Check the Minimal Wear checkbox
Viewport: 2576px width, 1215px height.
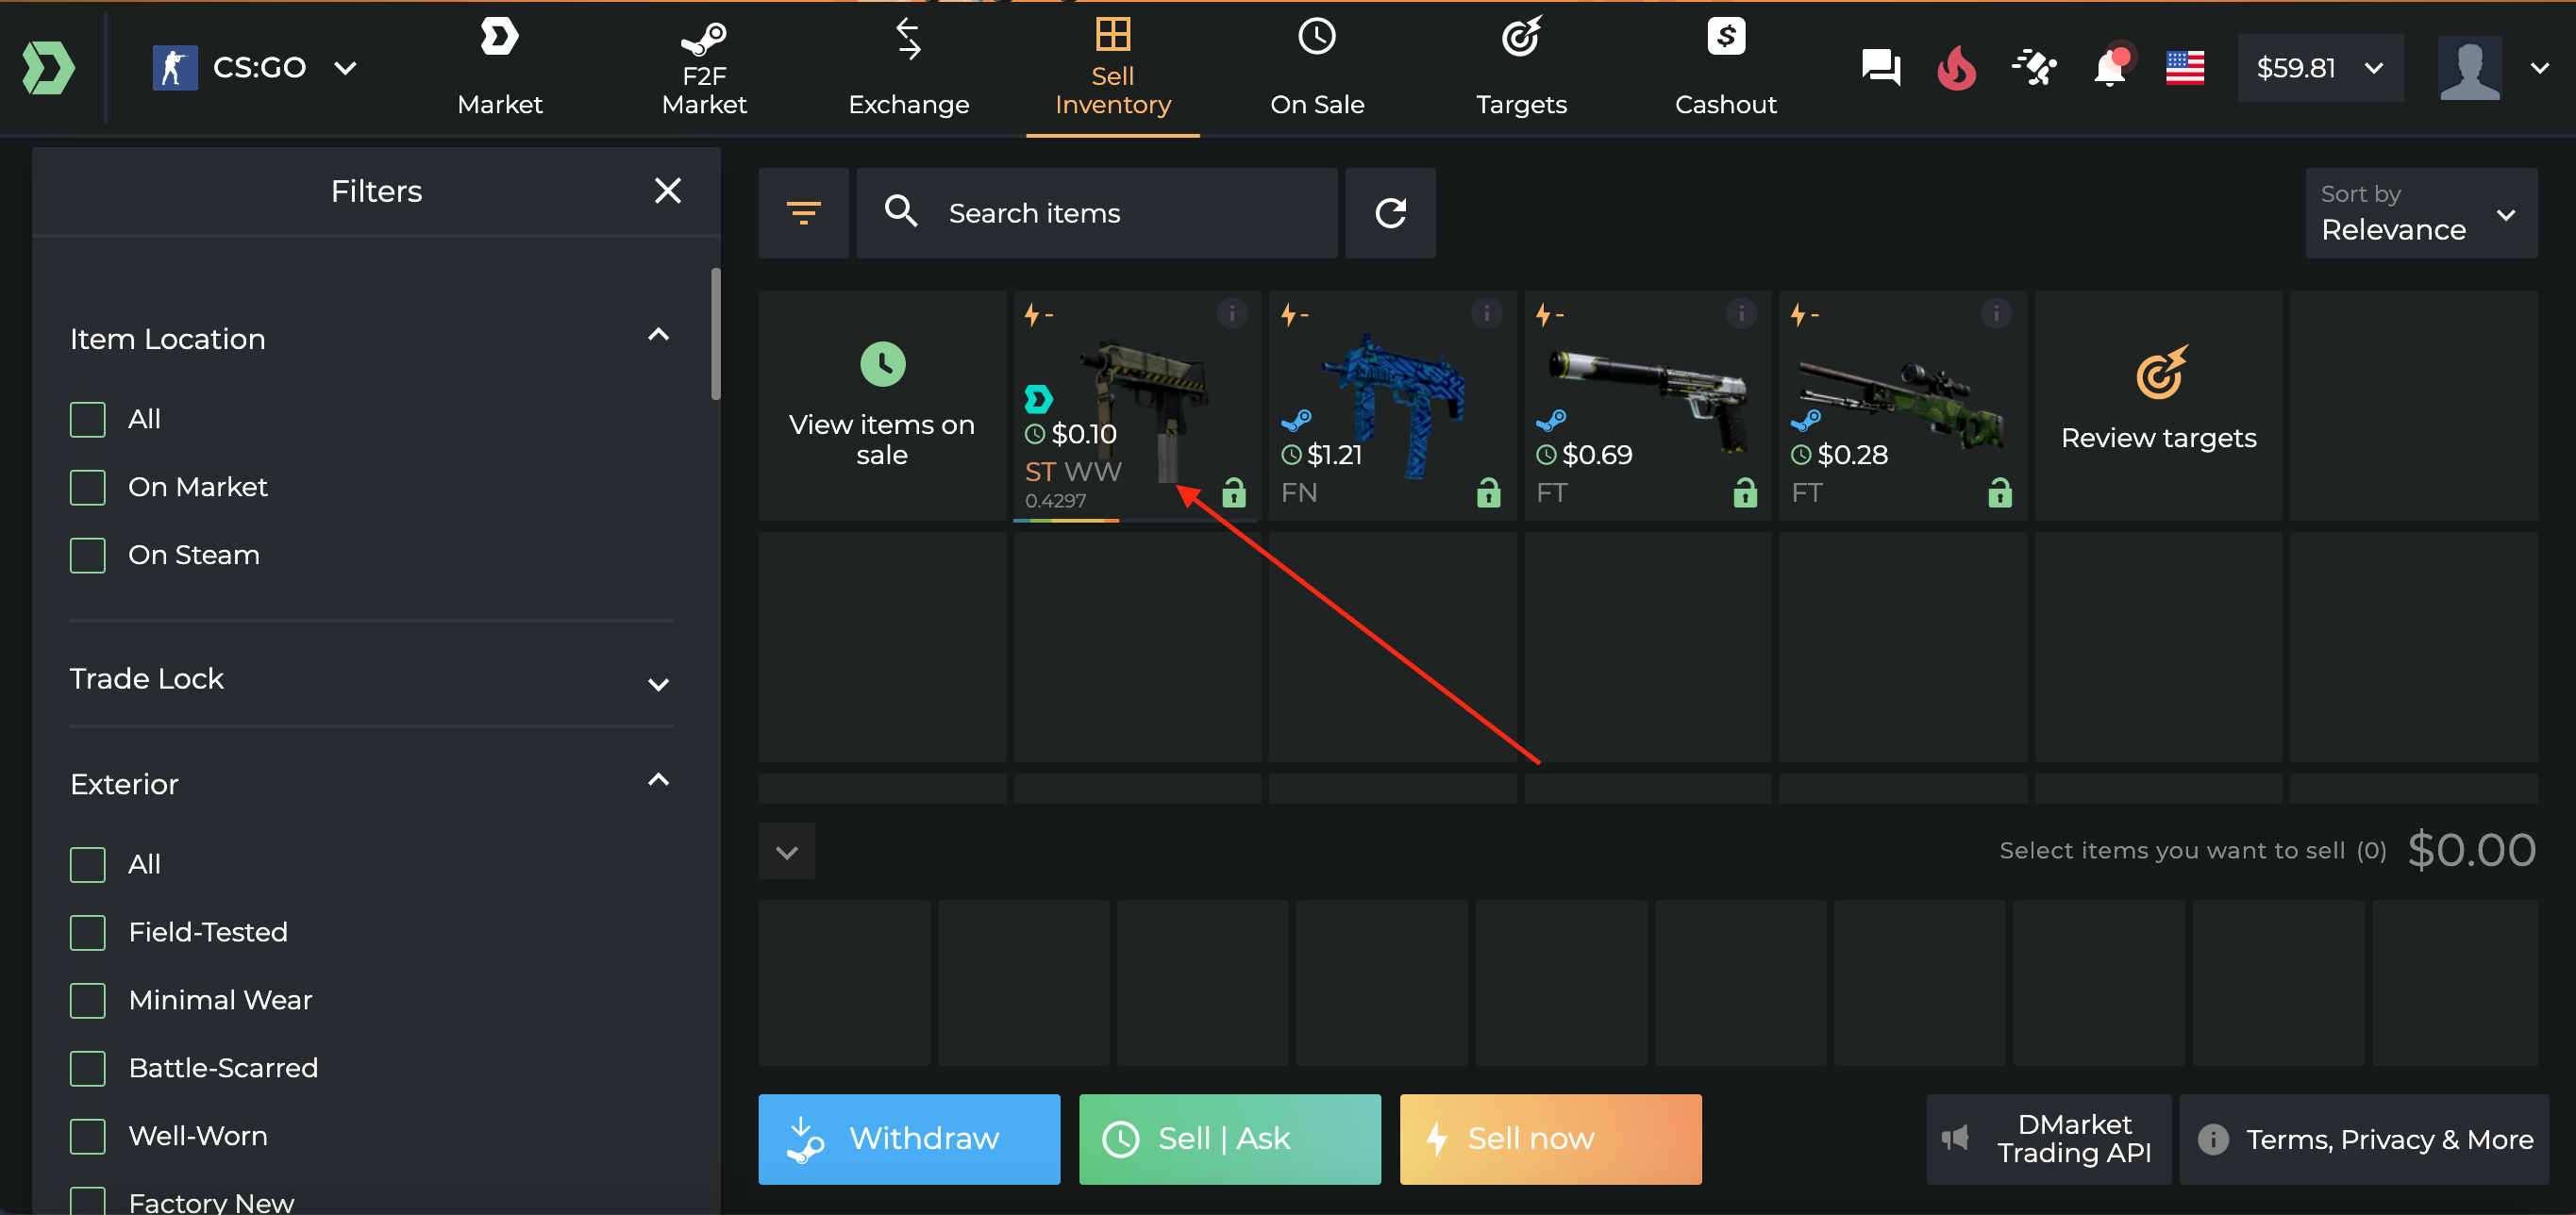coord(88,1001)
